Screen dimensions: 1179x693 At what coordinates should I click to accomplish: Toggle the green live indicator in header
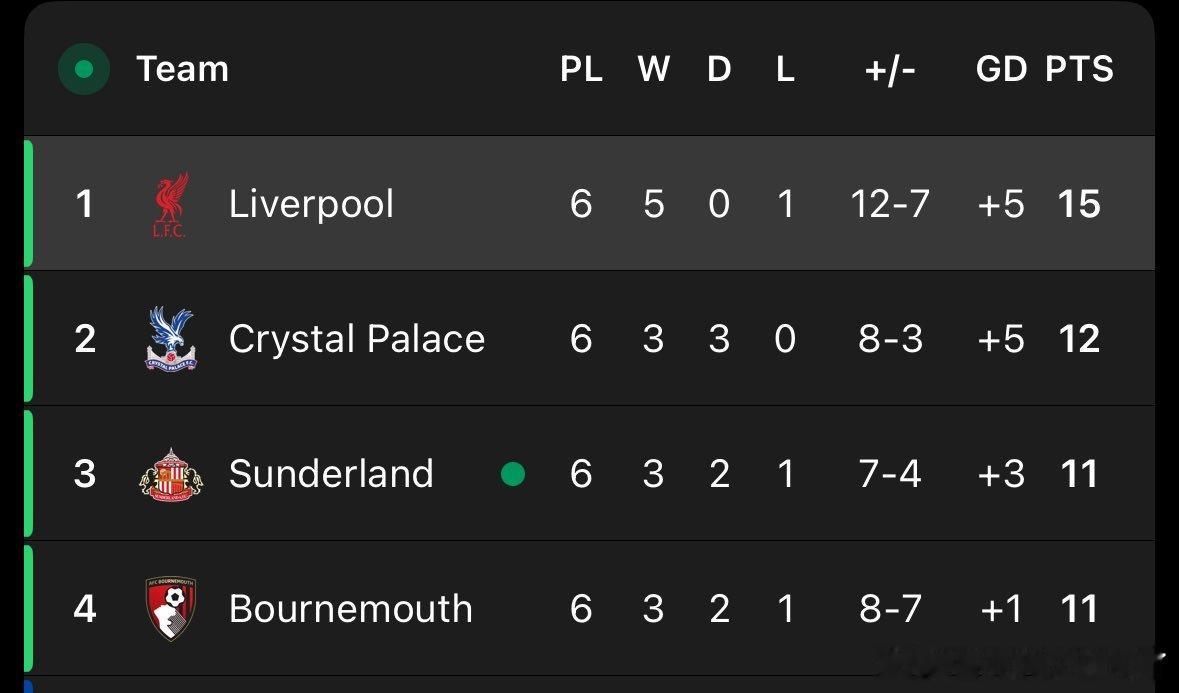(84, 69)
